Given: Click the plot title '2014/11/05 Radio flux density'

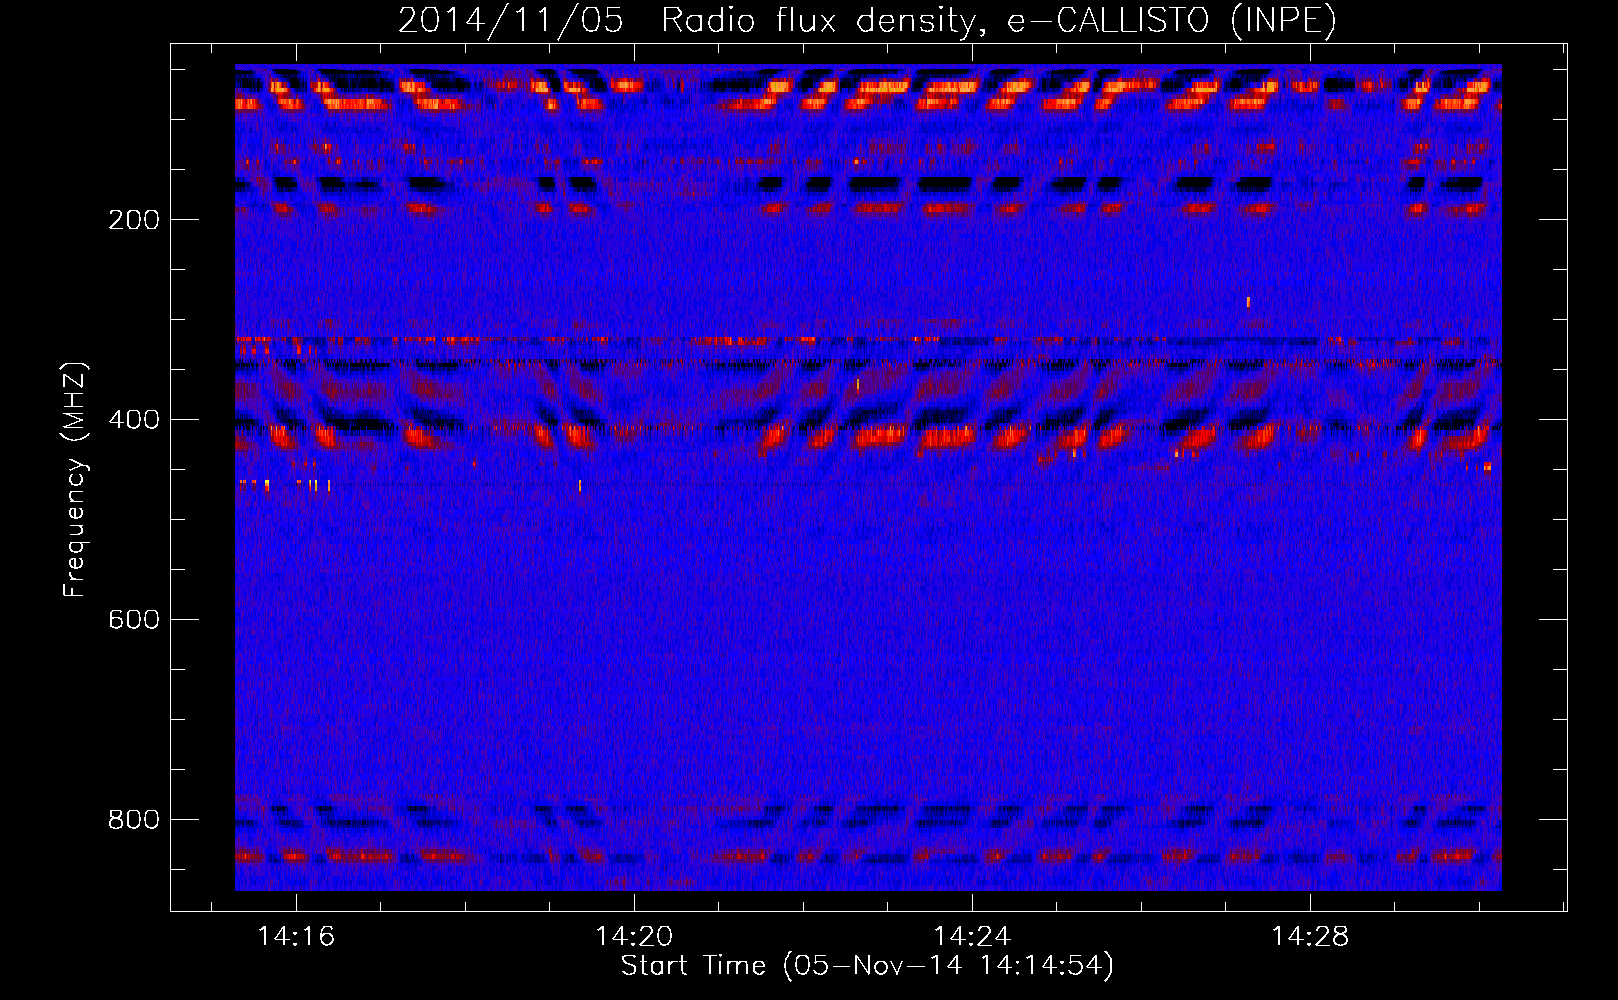Looking at the screenshot, I should click(867, 21).
